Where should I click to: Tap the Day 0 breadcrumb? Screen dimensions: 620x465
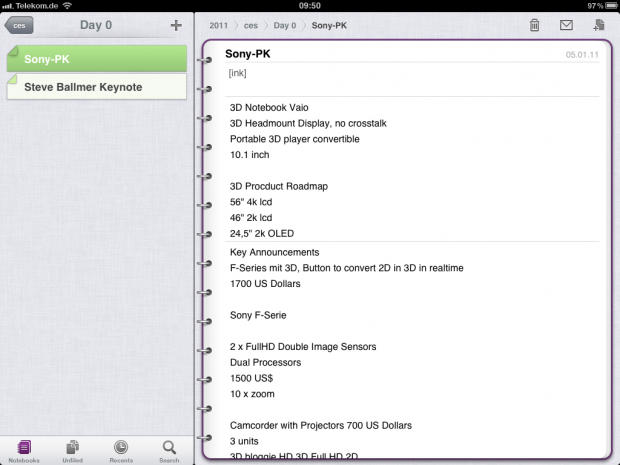coord(285,25)
